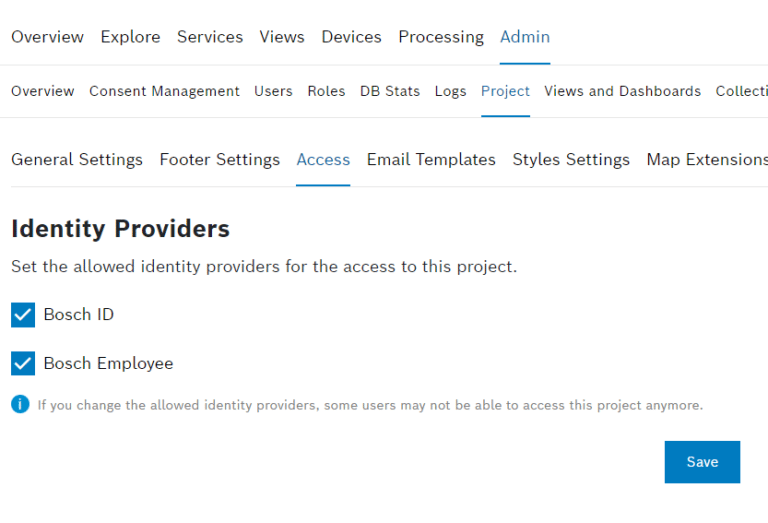768x523 pixels.
Task: Open the General Settings project tab
Action: pos(77,160)
